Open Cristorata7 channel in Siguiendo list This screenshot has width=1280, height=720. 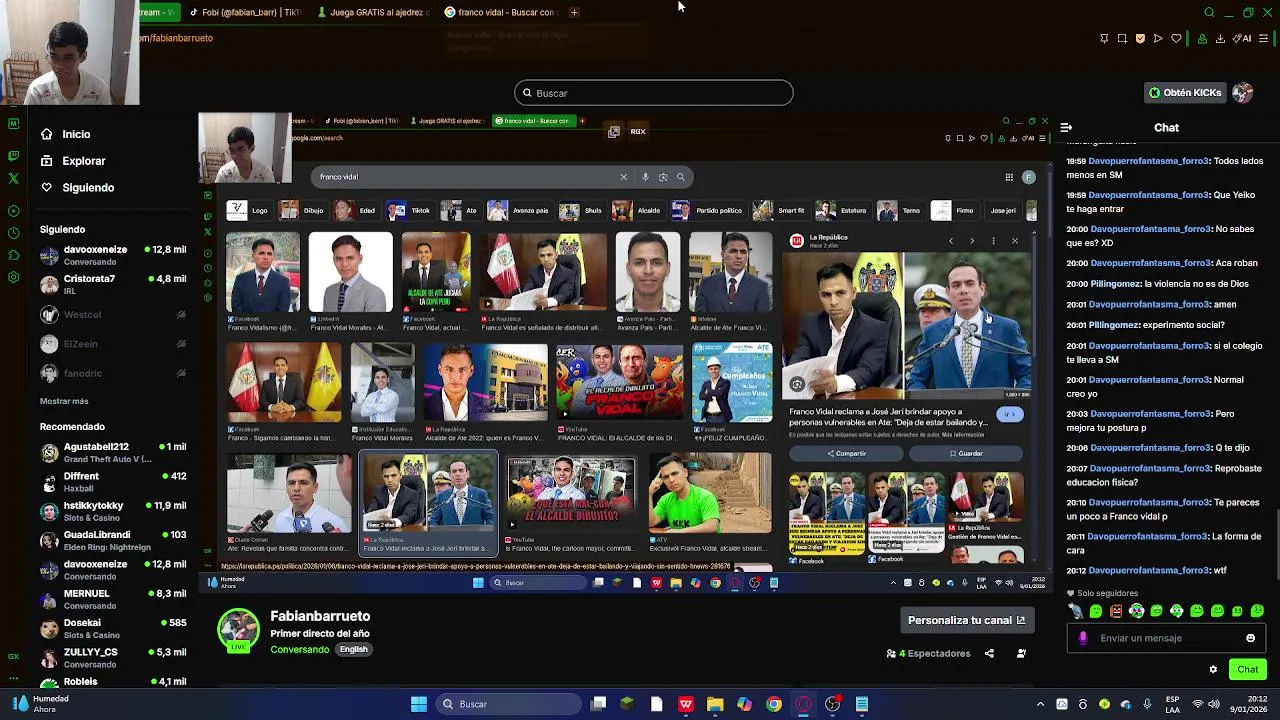(x=113, y=285)
